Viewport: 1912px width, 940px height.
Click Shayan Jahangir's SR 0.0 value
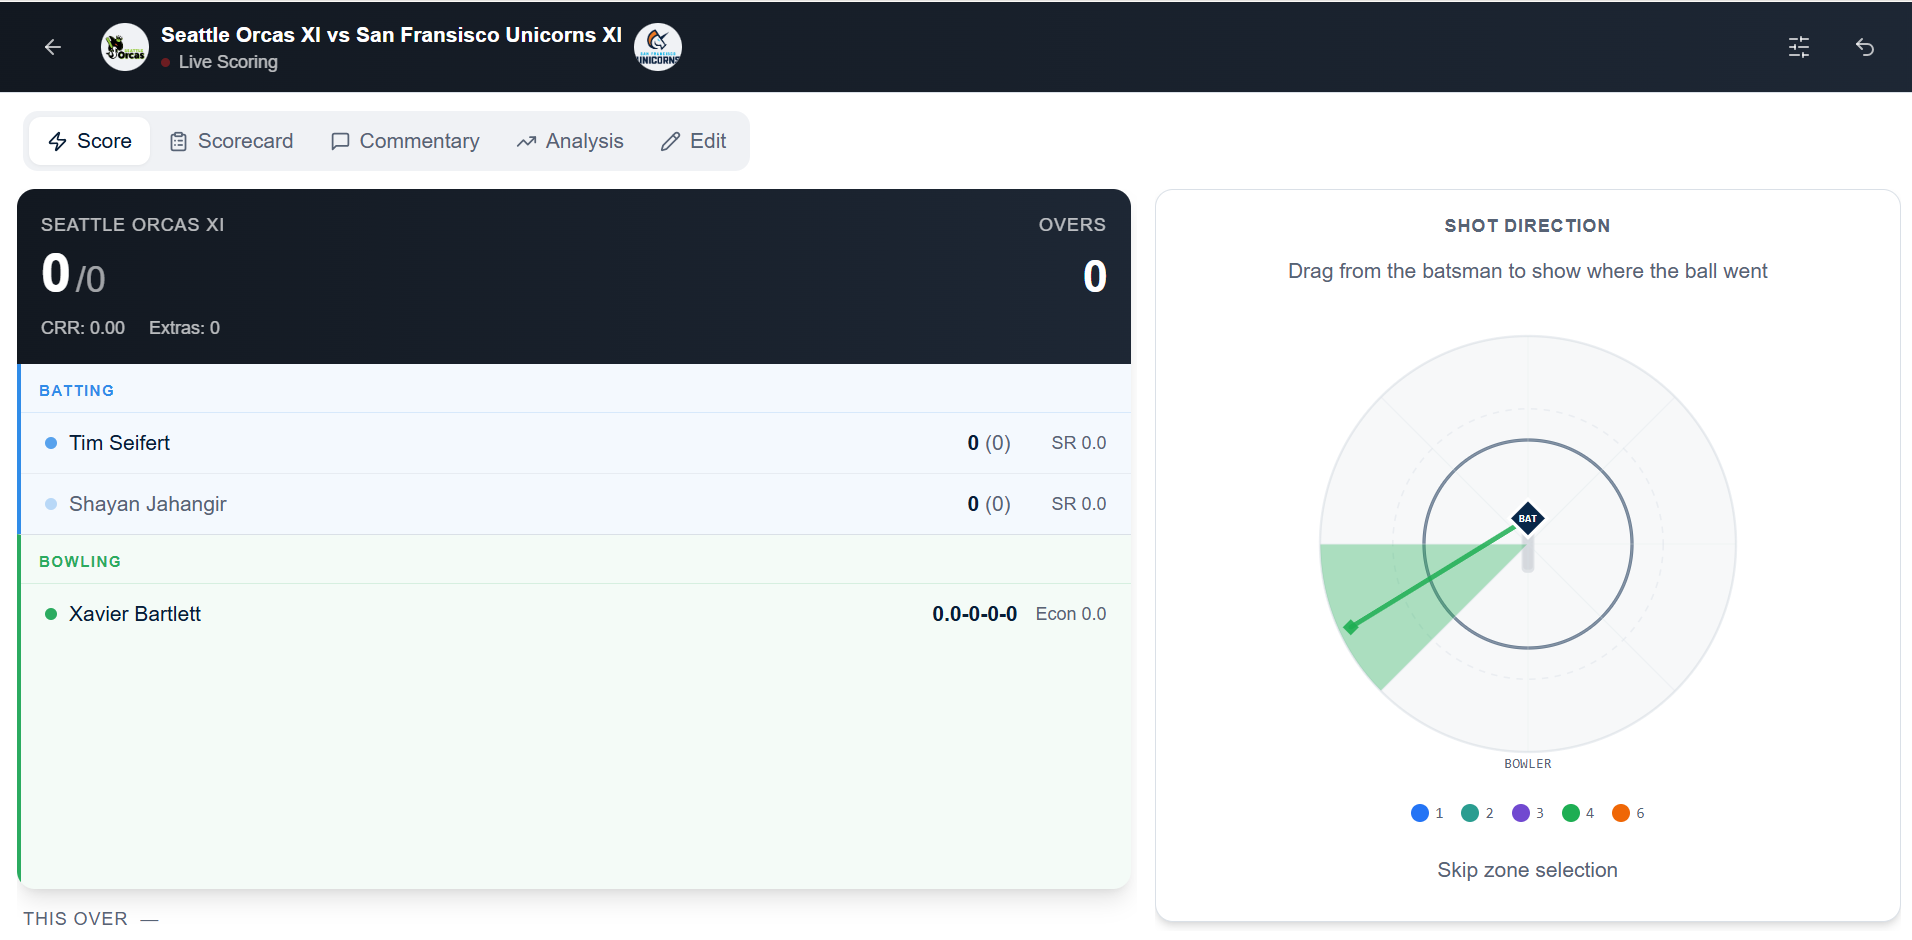[1078, 504]
